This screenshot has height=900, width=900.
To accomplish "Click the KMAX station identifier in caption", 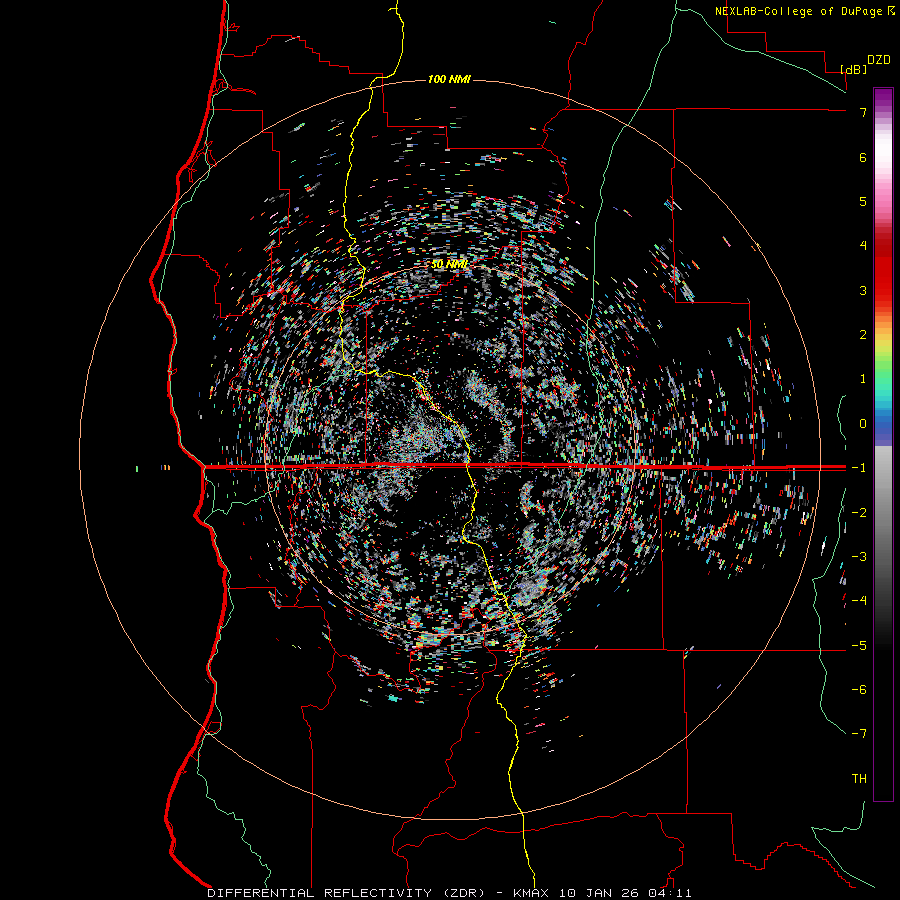I will coord(531,893).
